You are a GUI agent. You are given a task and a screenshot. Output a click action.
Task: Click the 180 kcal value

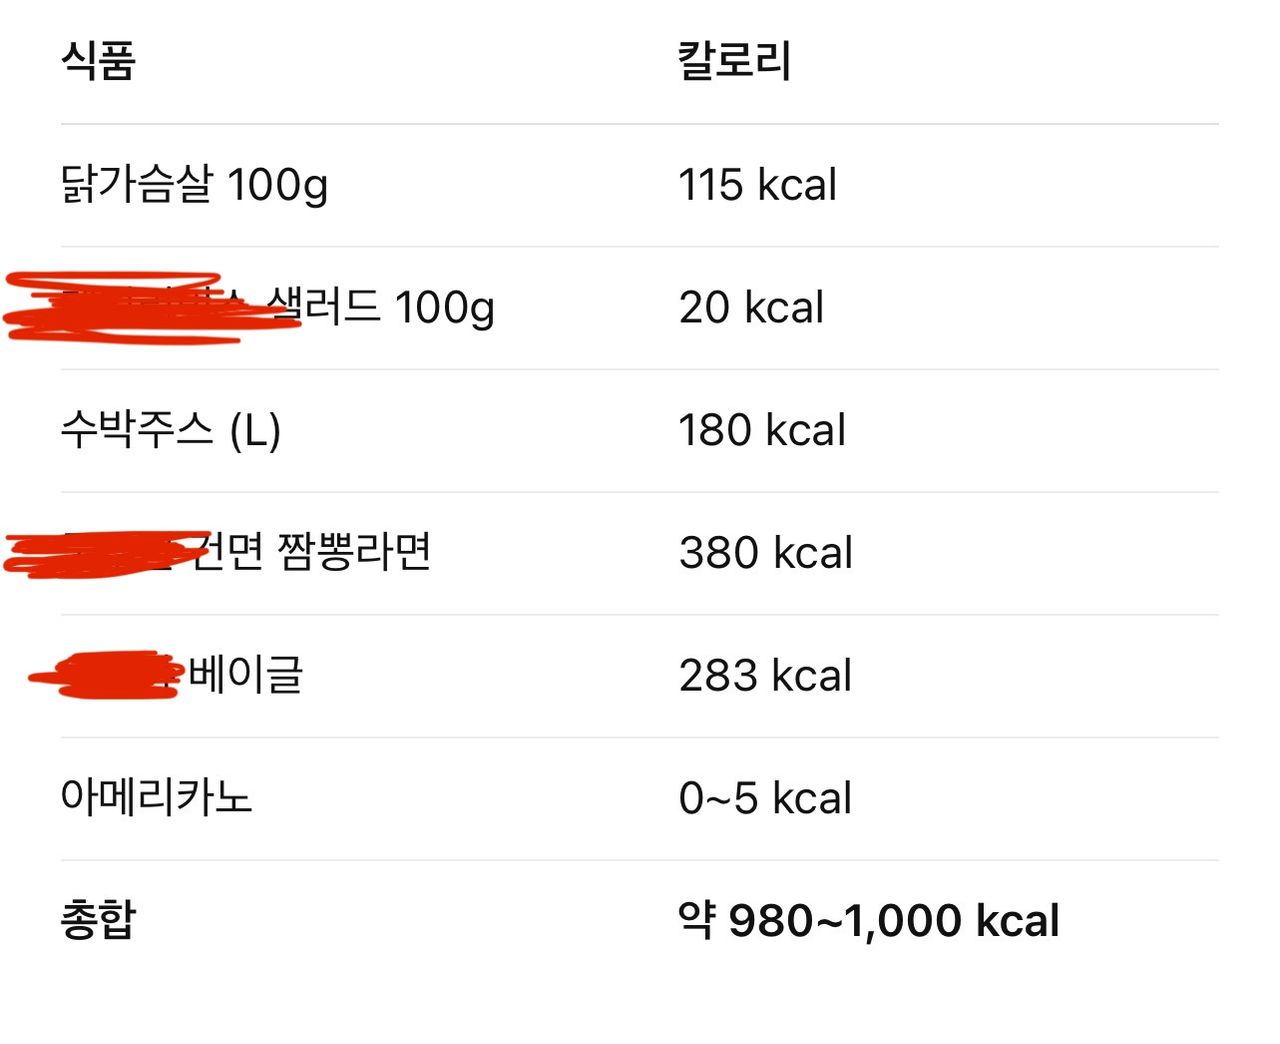tap(762, 430)
